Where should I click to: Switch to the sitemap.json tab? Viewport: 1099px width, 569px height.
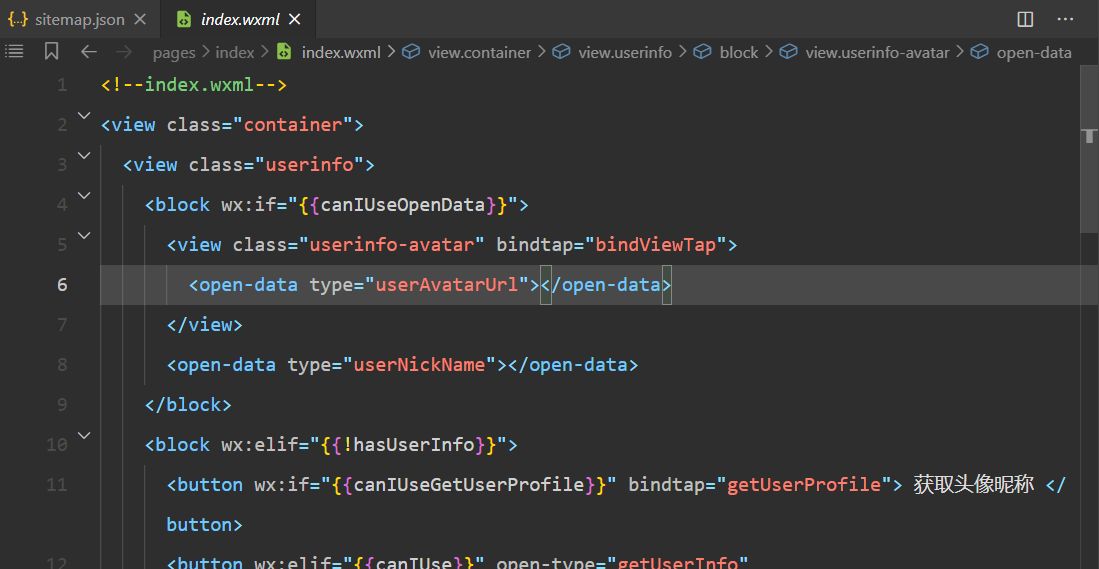(x=78, y=19)
